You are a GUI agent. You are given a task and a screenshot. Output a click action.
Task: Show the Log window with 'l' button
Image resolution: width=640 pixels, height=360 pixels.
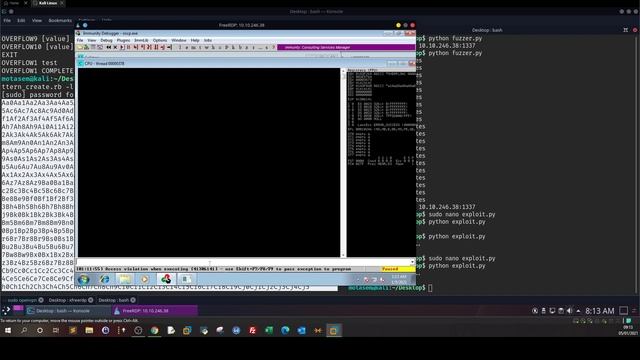(x=180, y=47)
